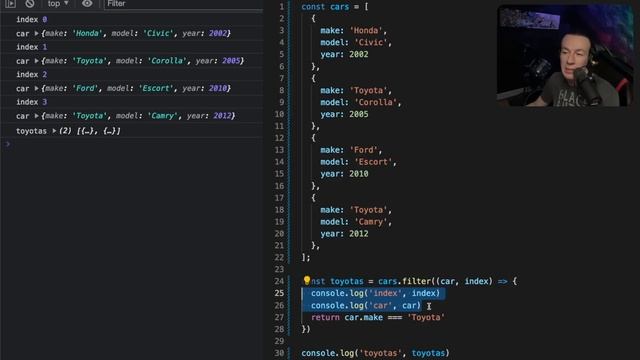Click the "model: 'Escort'," code line
The height and width of the screenshot is (360, 640).
coord(358,162)
